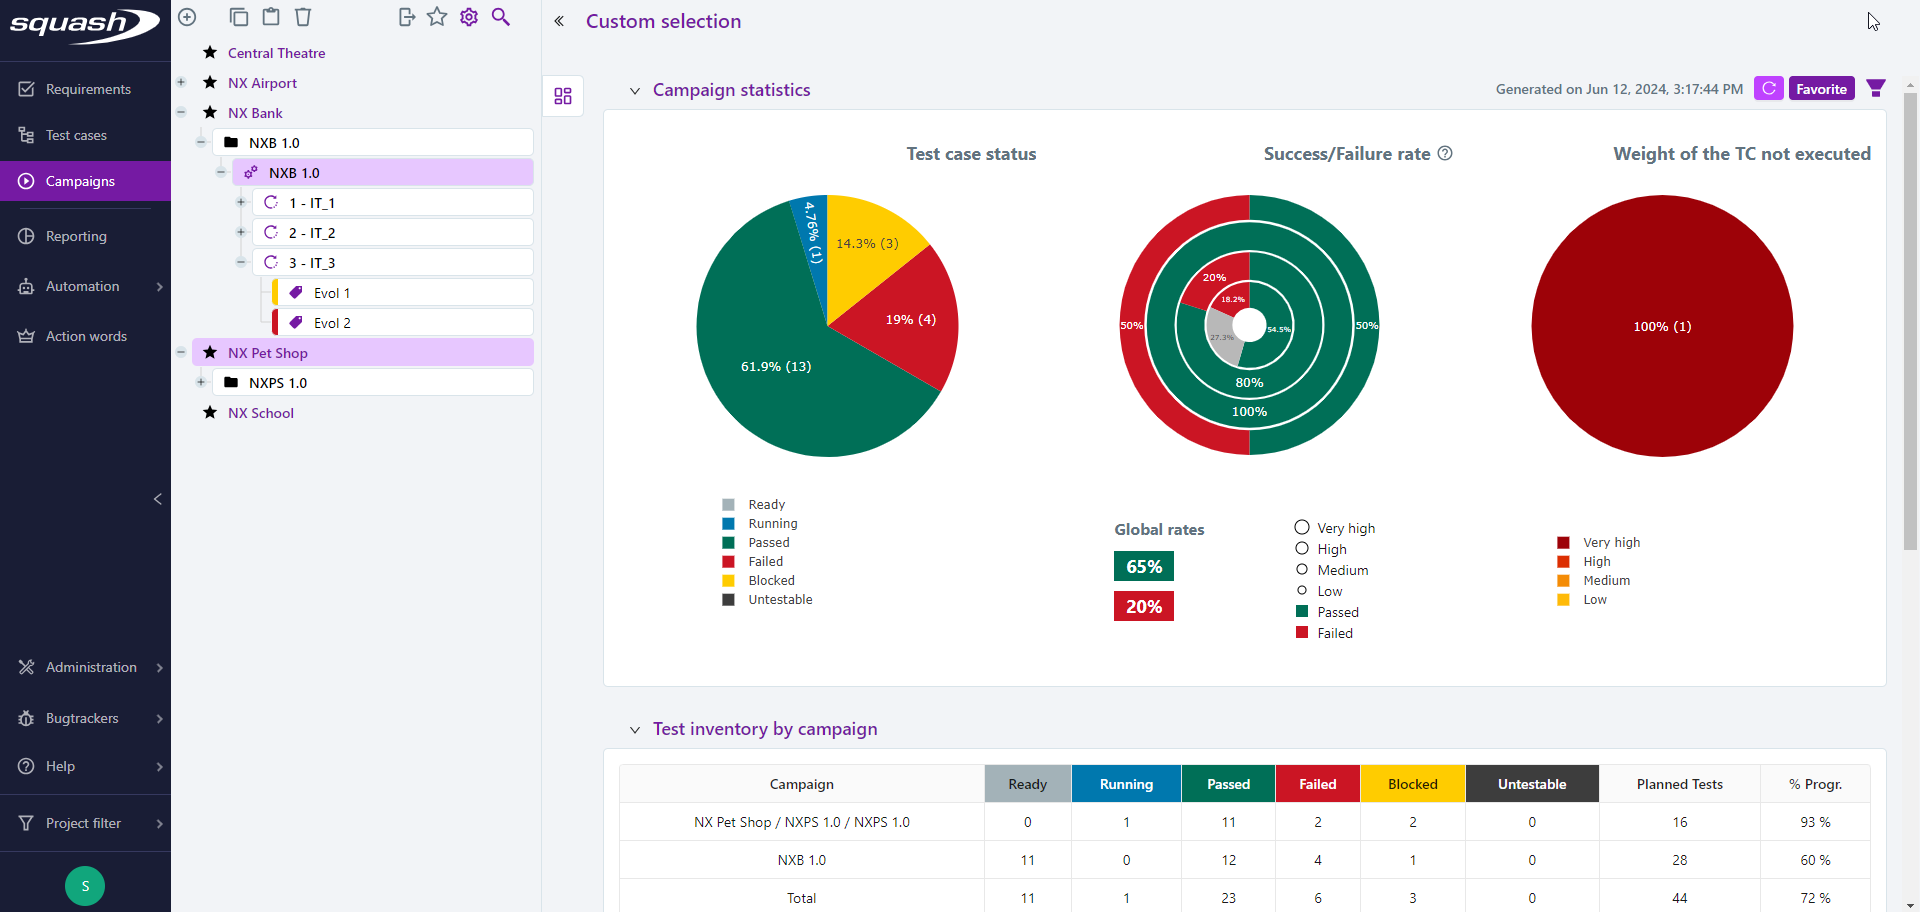Open the NX School project link
This screenshot has height=912, width=1920.
[260, 412]
